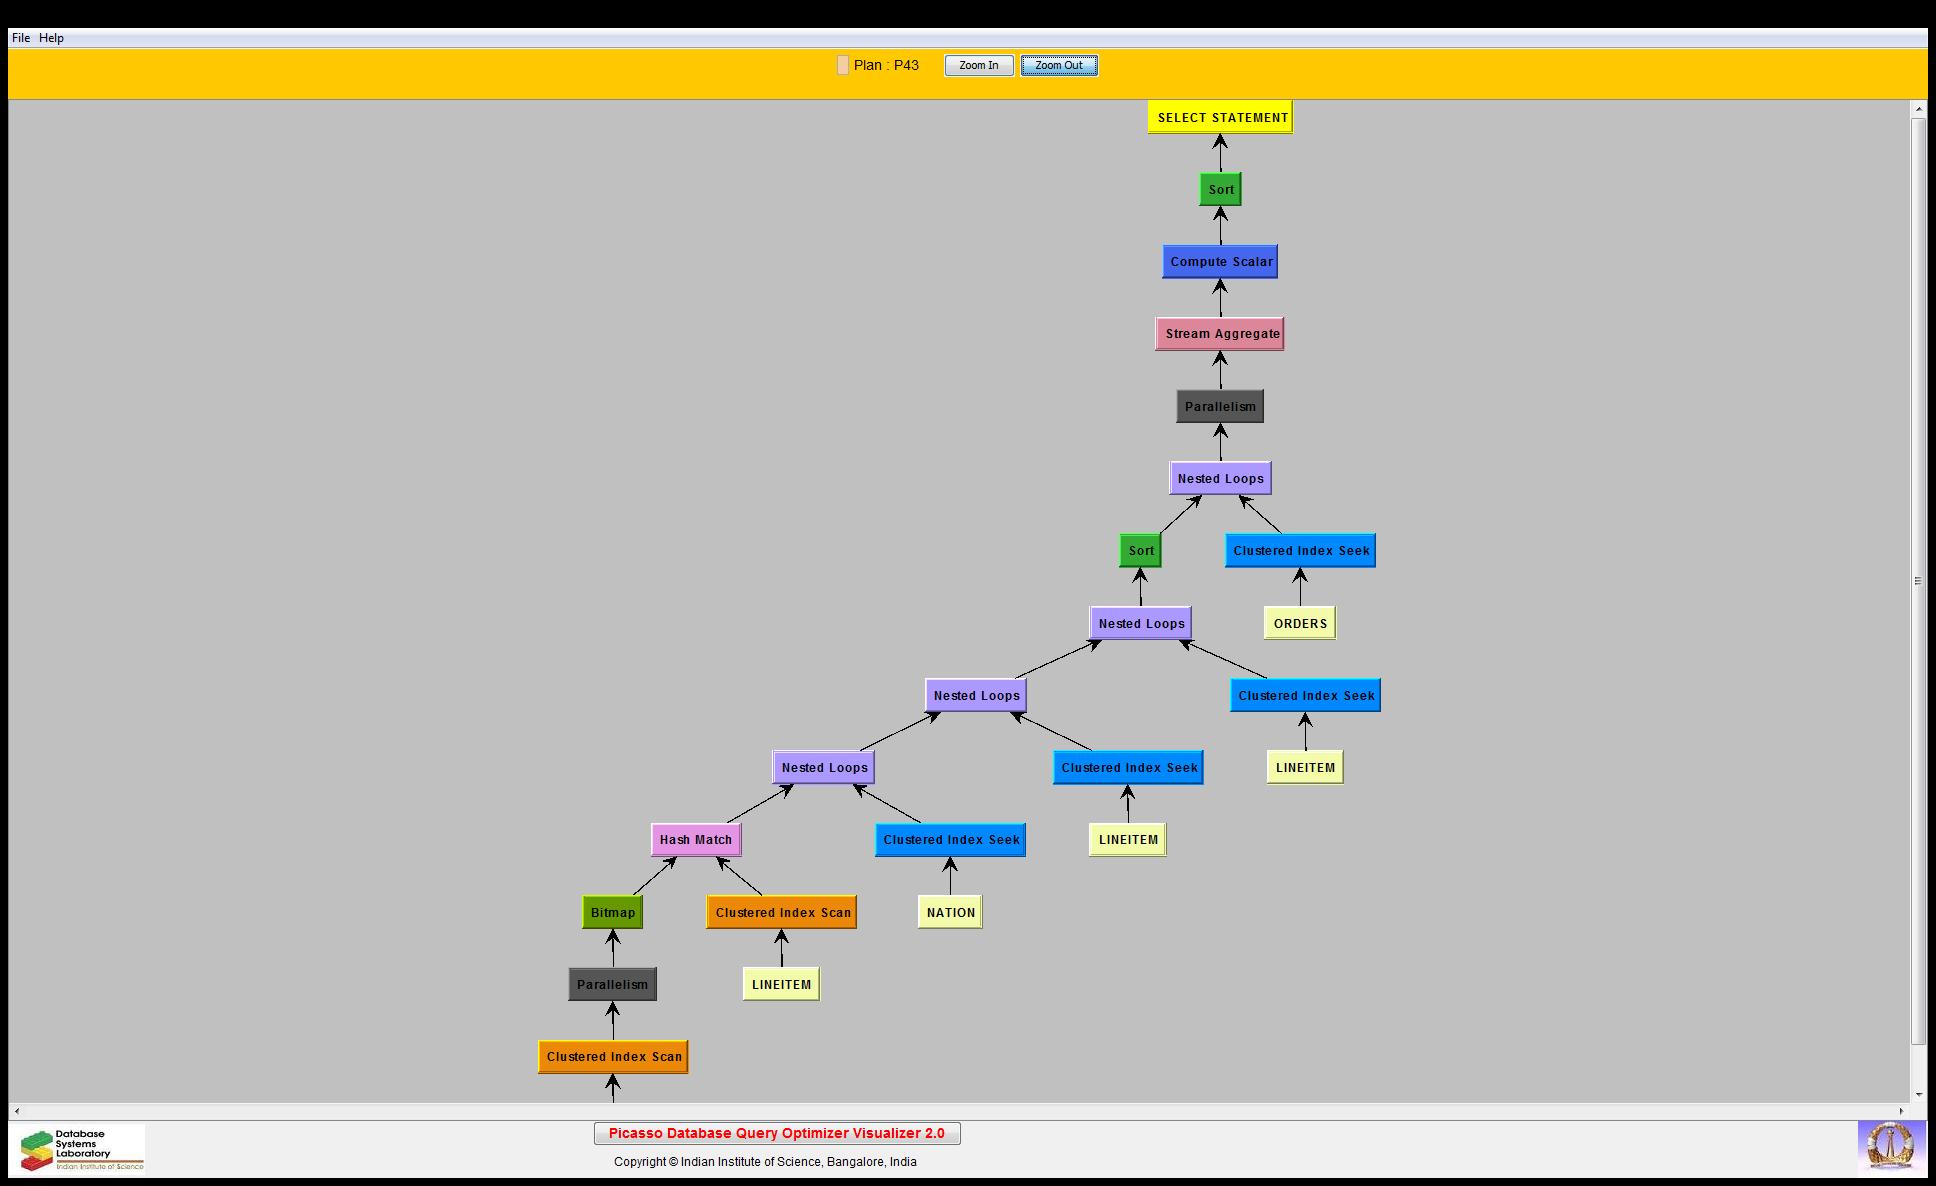The image size is (1936, 1186).
Task: Click the top Sort node below SELECT STATEMENT
Action: pyautogui.click(x=1220, y=189)
